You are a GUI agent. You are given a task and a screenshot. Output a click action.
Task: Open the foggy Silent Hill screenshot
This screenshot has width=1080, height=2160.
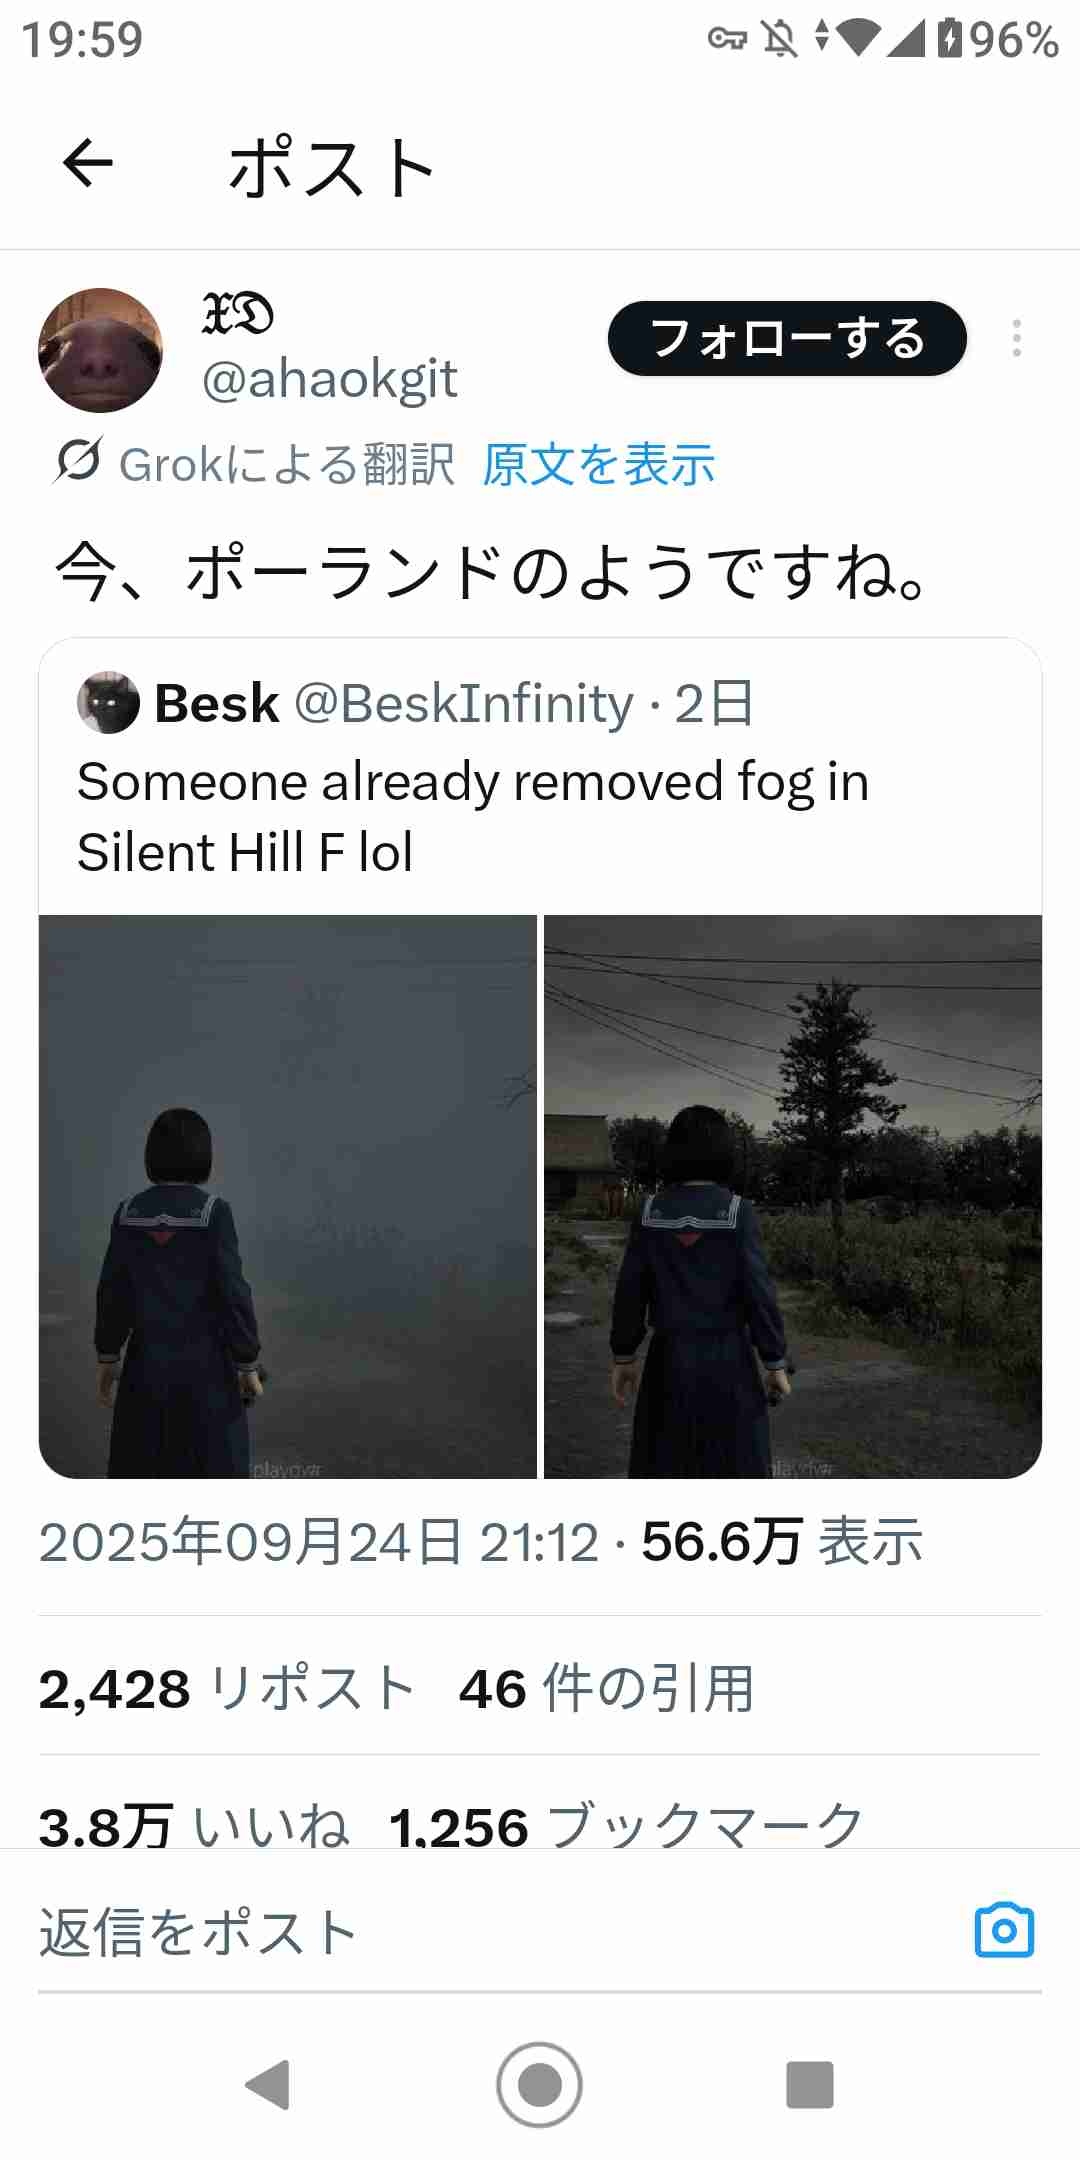click(x=288, y=1196)
